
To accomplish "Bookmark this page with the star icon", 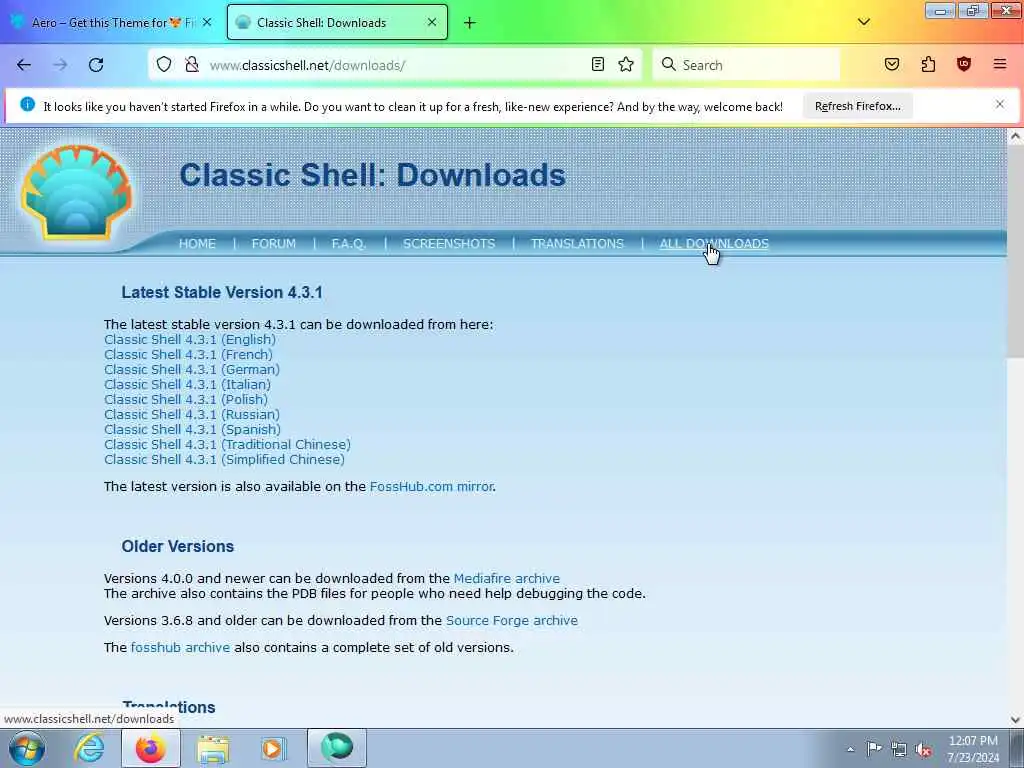I will [x=626, y=64].
